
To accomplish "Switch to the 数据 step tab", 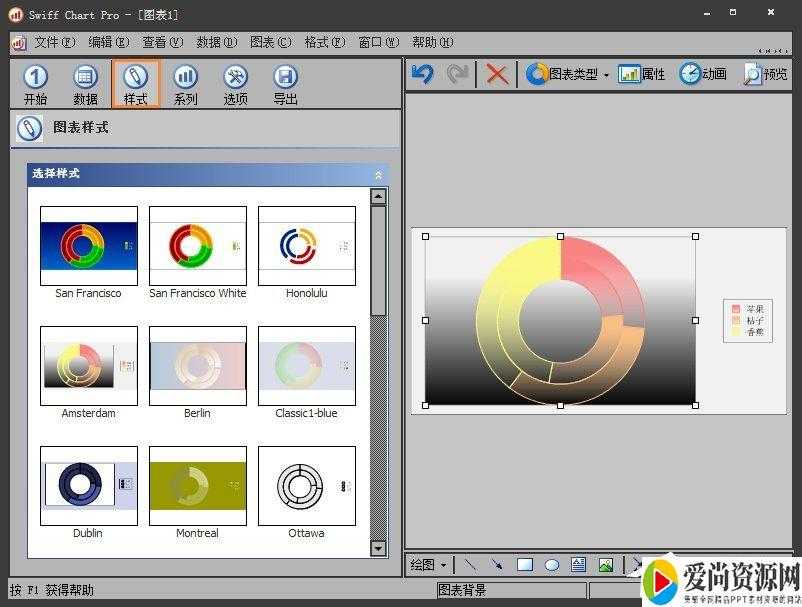I will 86,84.
